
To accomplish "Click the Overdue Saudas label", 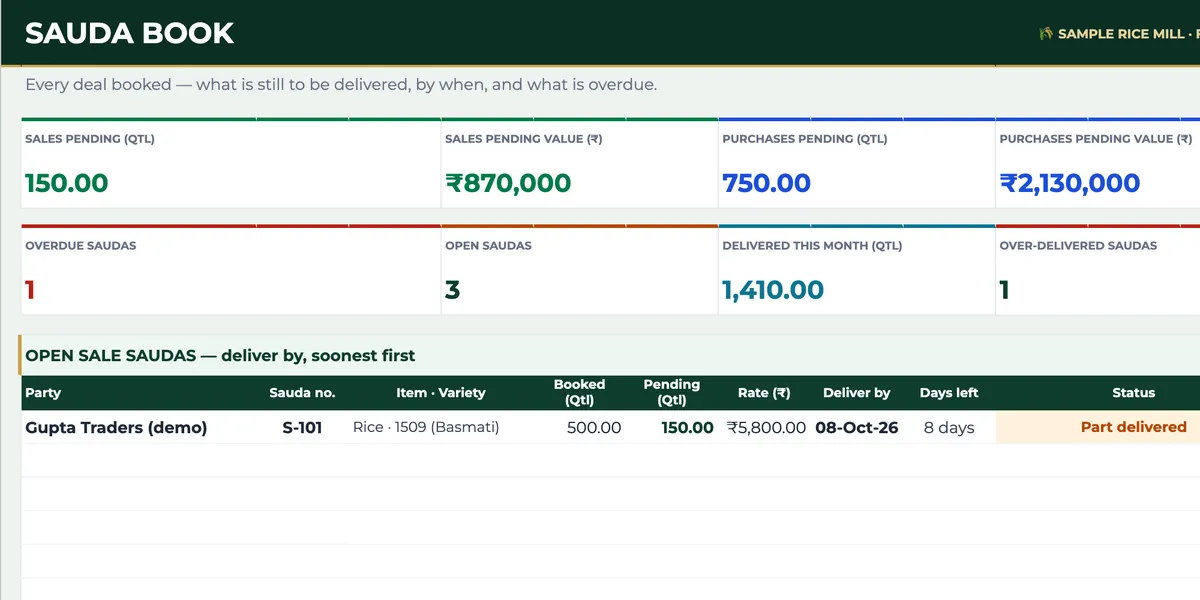I will [x=81, y=246].
